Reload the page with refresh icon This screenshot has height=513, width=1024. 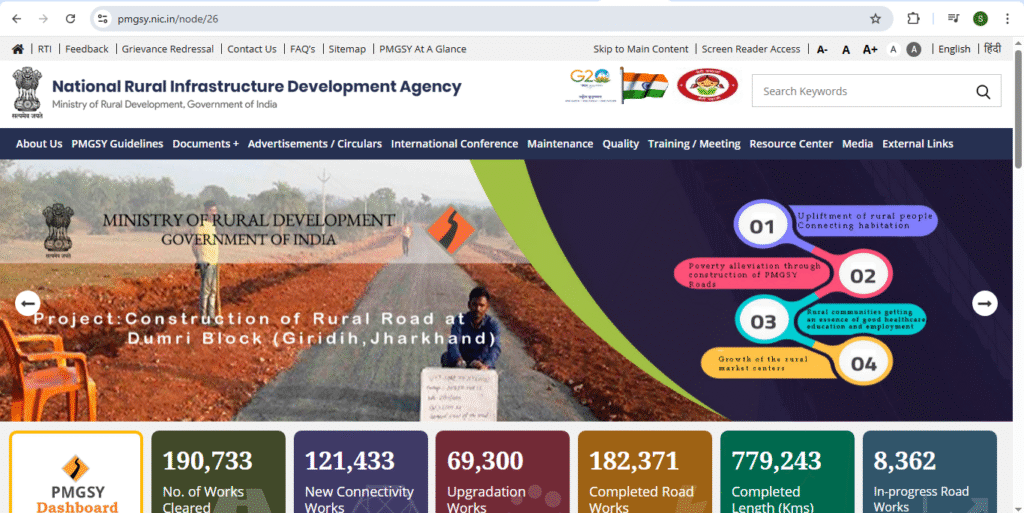(71, 19)
